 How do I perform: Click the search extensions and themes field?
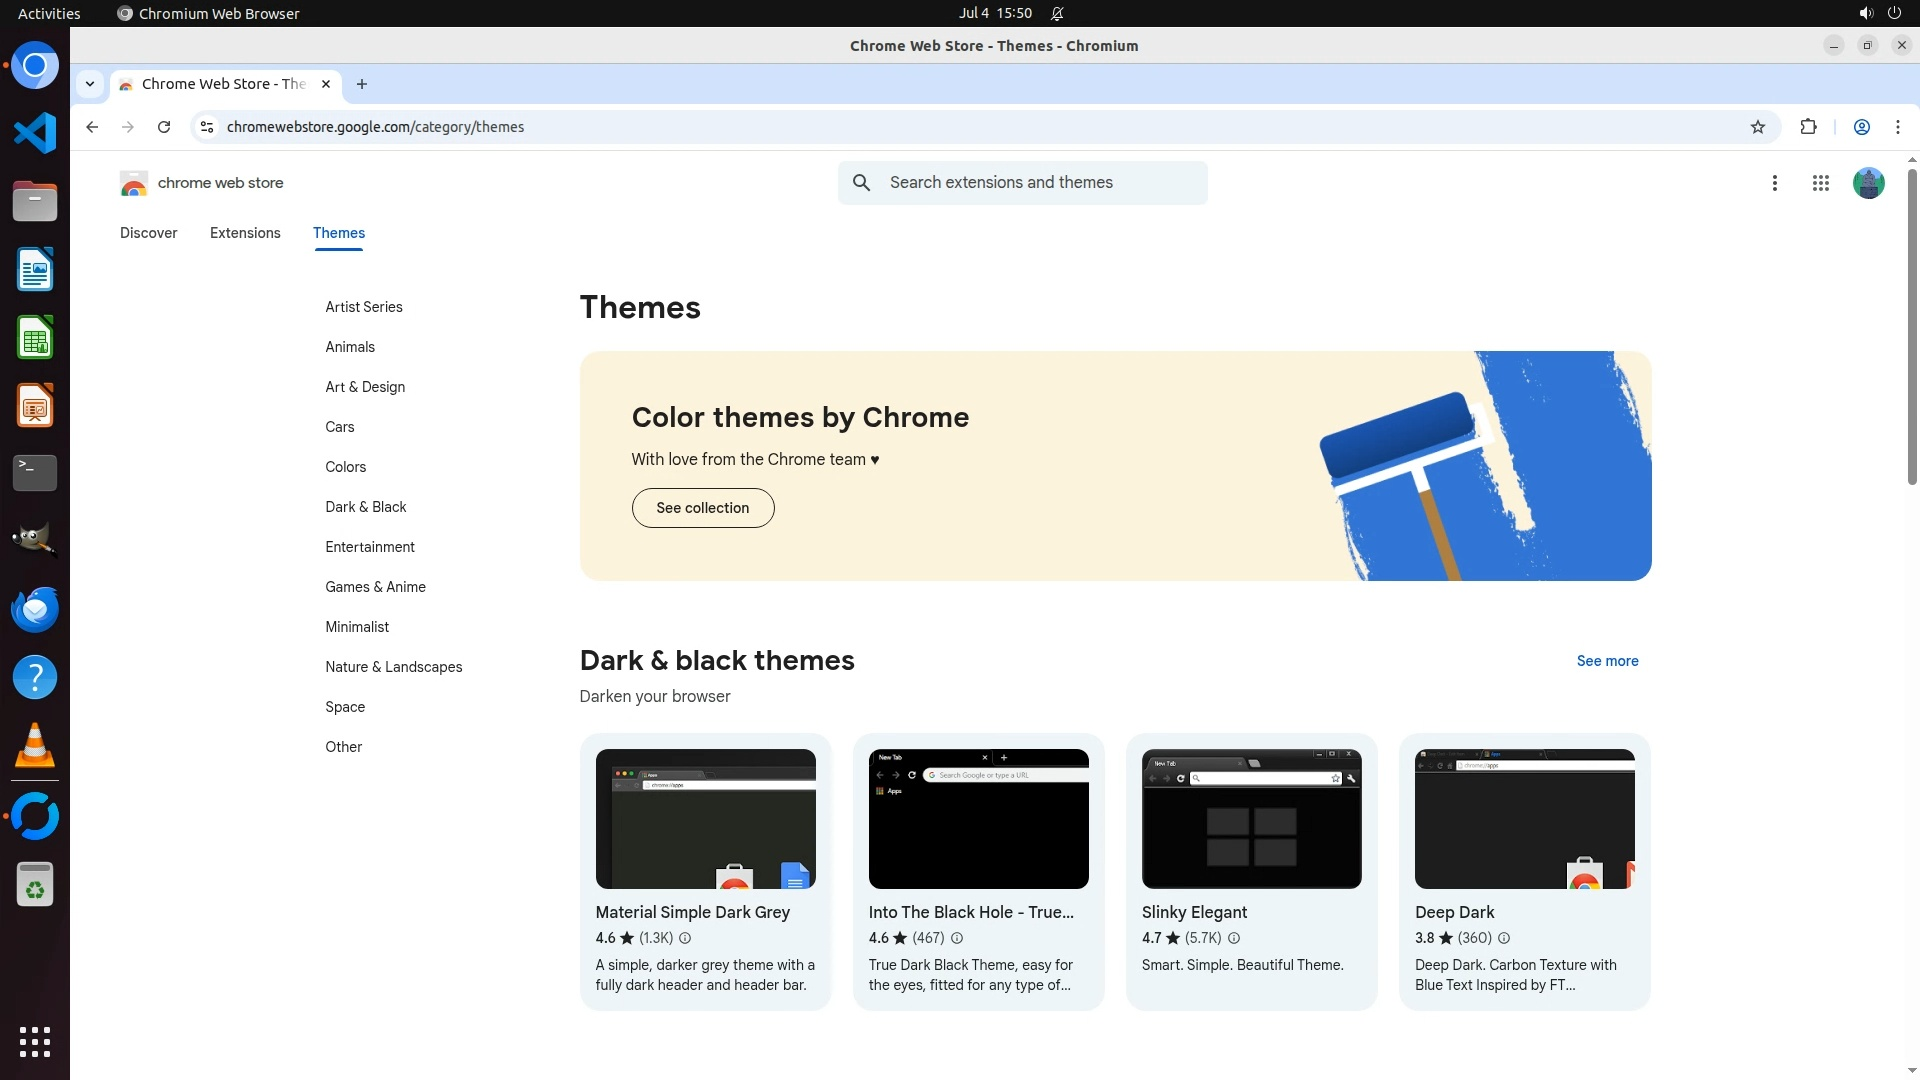tap(1040, 183)
